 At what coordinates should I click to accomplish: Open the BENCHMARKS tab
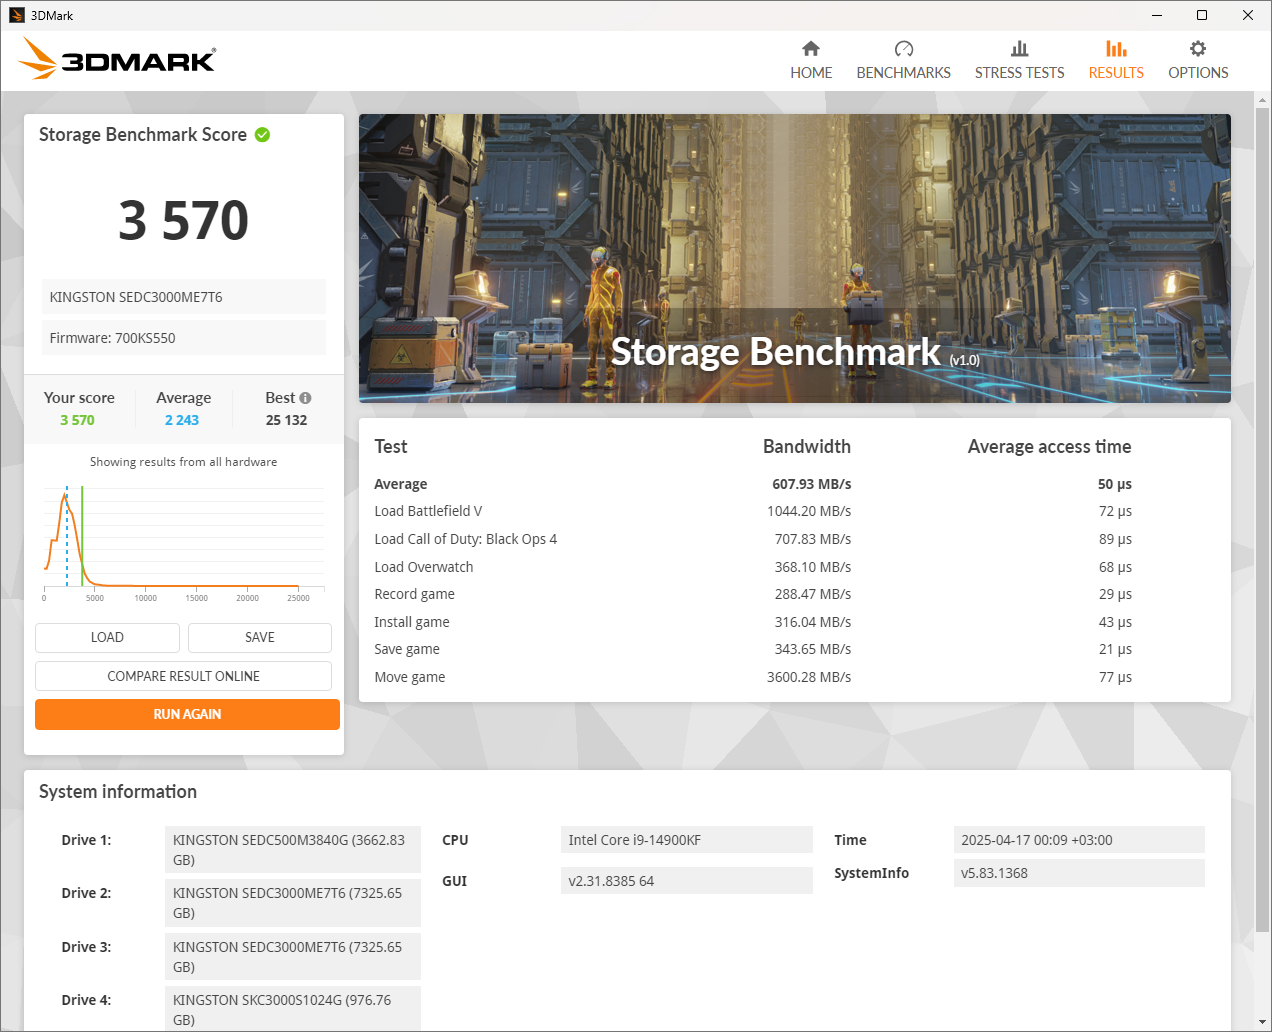click(904, 61)
